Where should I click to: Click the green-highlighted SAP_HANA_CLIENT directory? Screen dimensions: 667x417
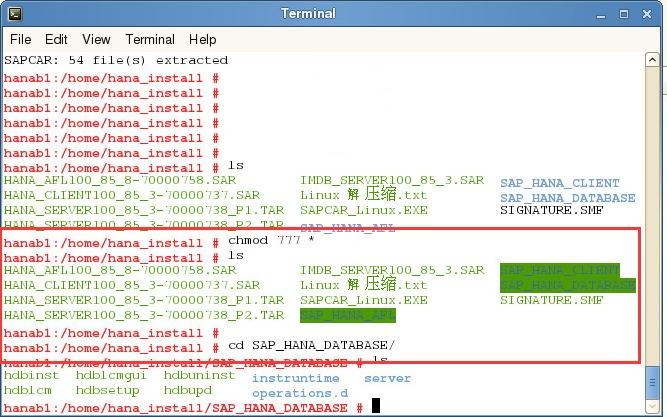[560, 270]
